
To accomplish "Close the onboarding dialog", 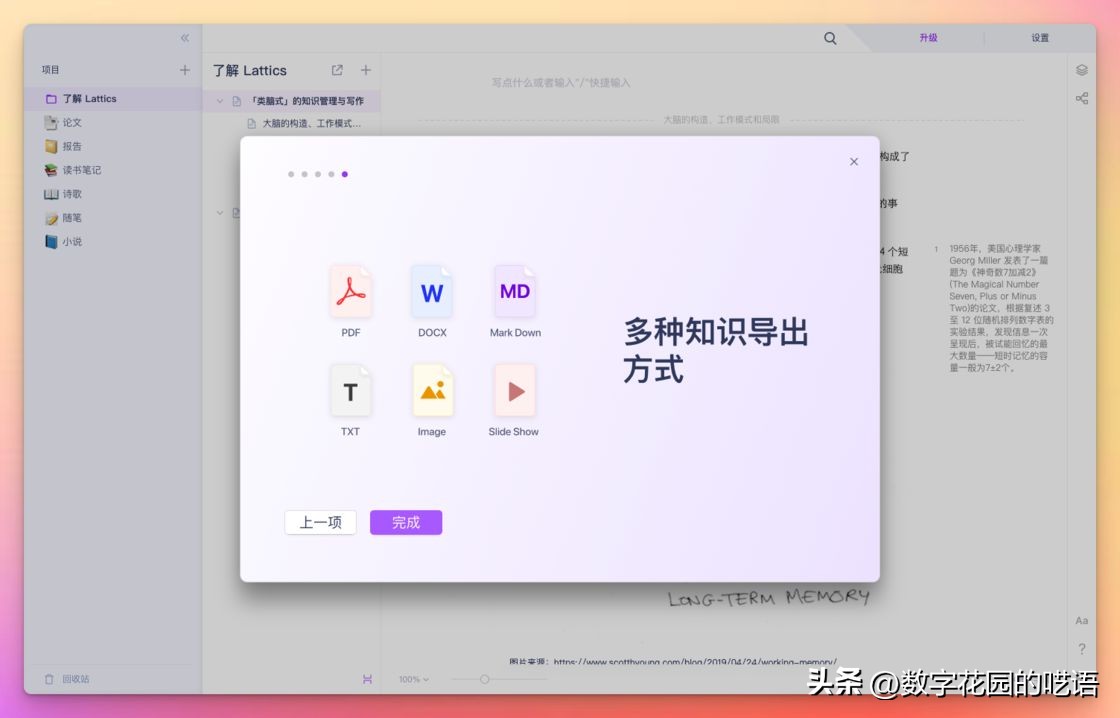I will [854, 161].
